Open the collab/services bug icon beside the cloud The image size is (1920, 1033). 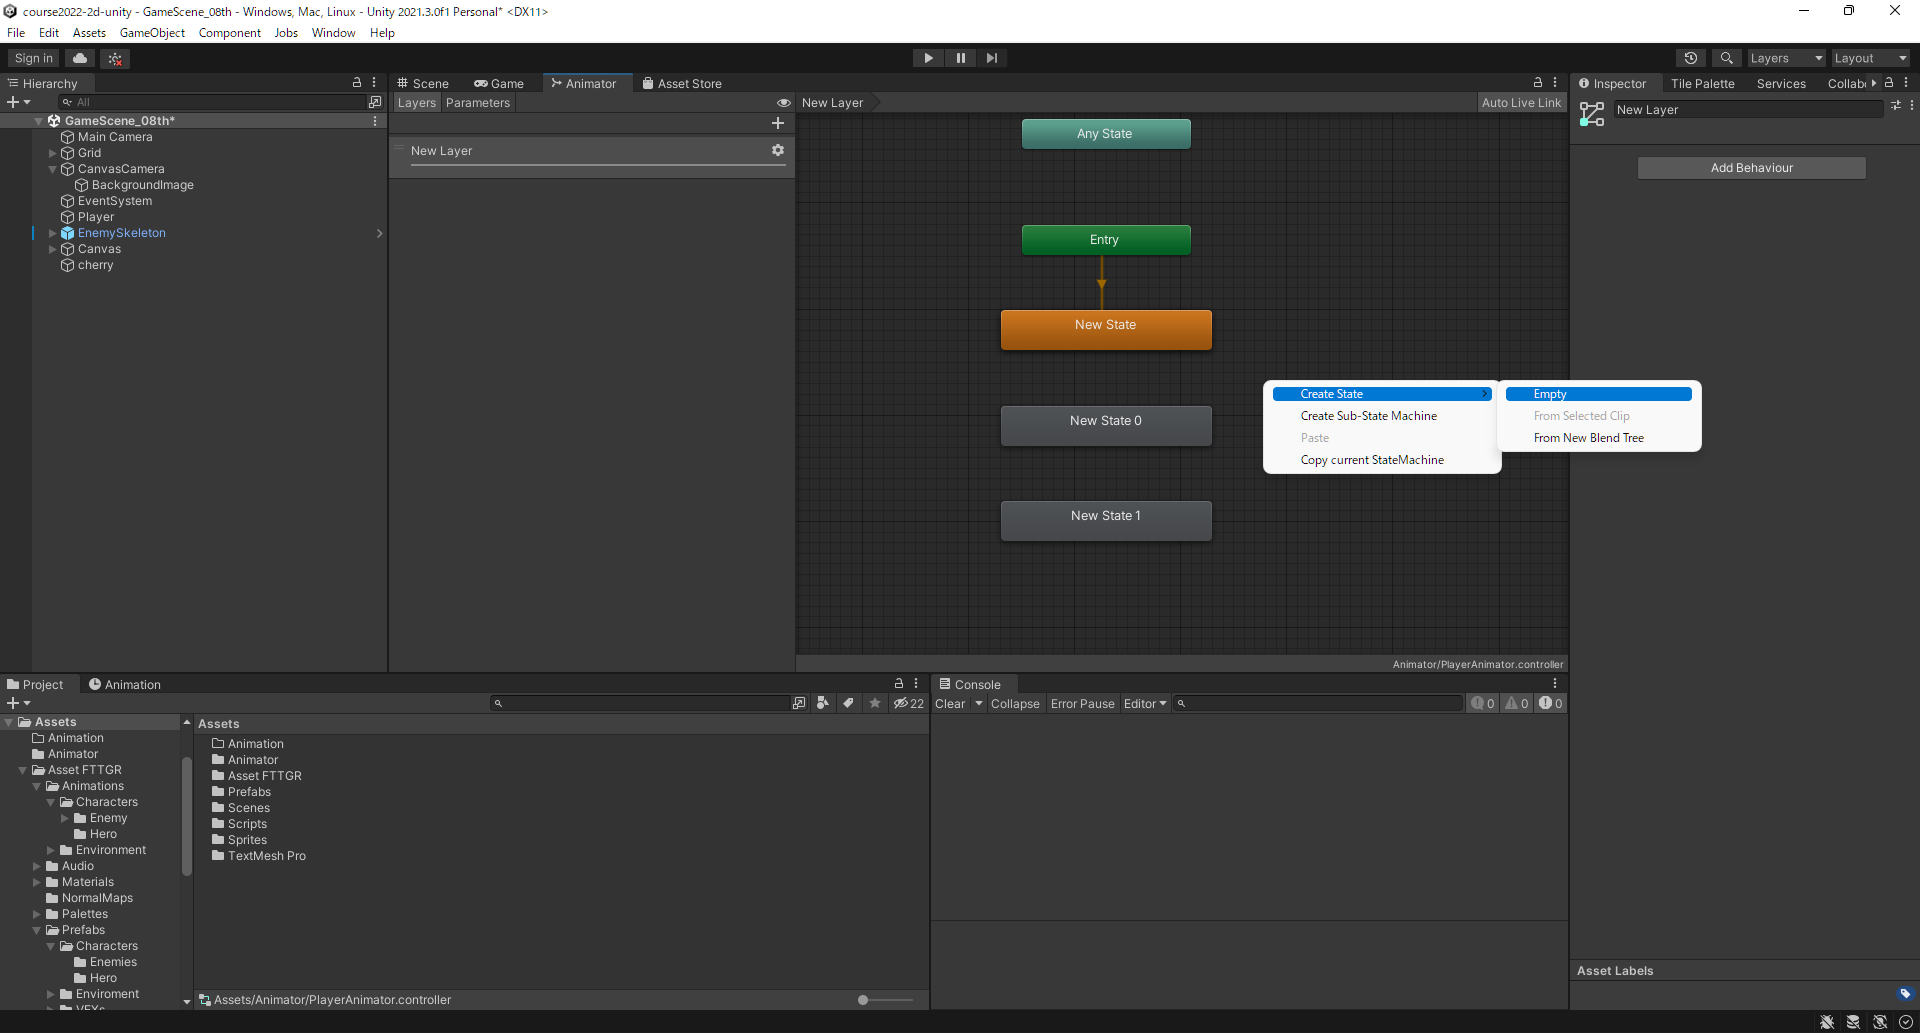pyautogui.click(x=115, y=58)
